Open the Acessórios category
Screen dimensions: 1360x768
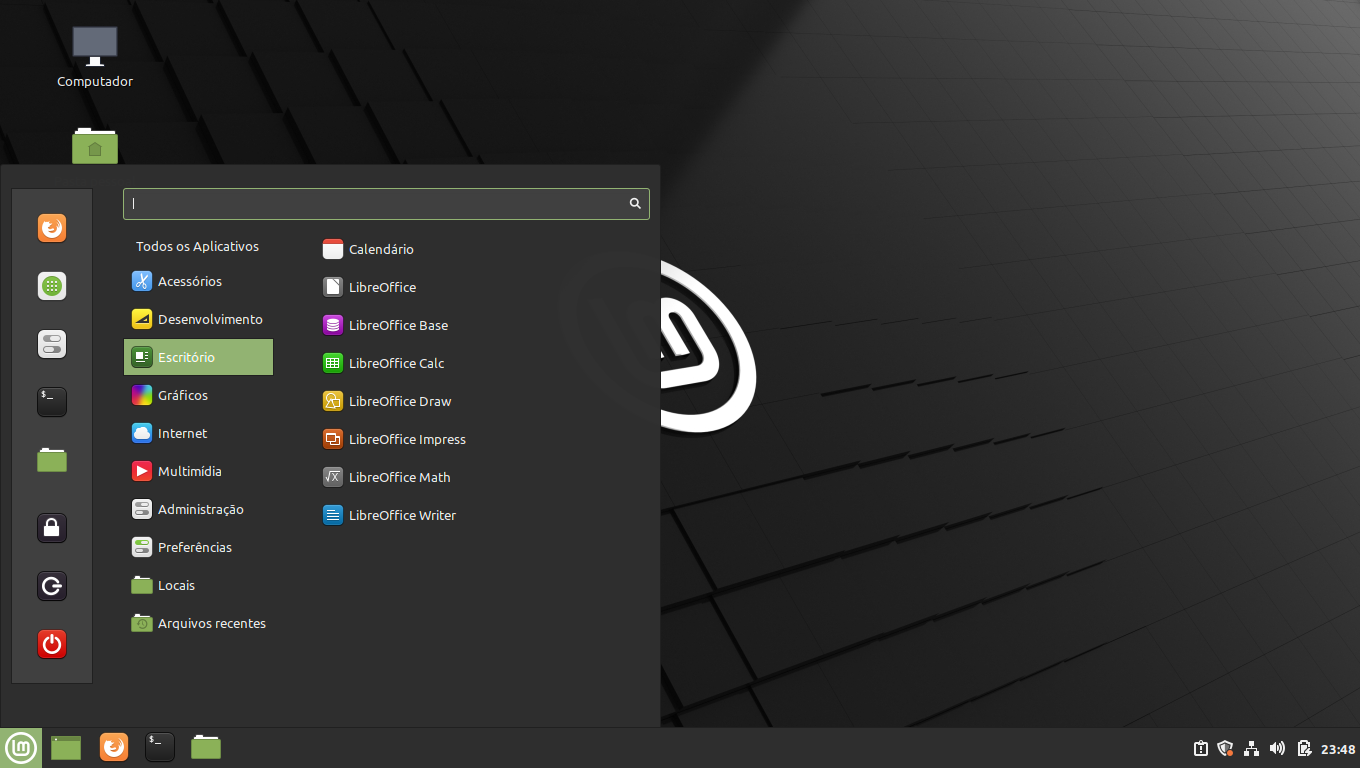(x=198, y=282)
